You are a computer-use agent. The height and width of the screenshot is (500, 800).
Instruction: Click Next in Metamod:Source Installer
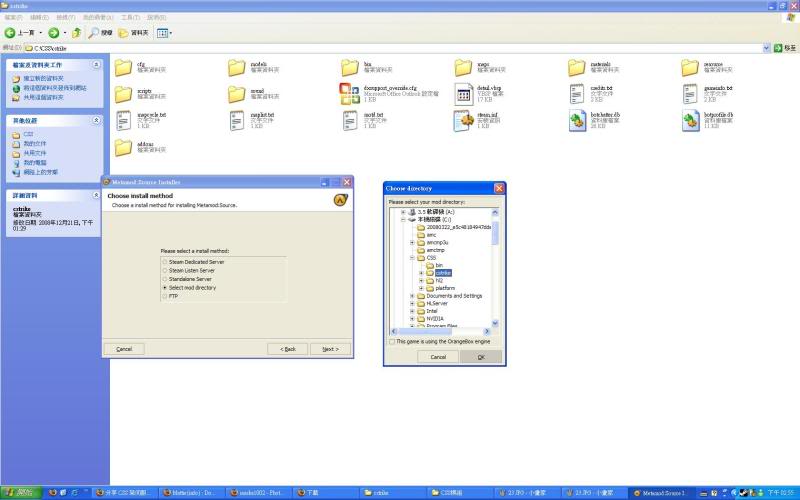coord(330,349)
